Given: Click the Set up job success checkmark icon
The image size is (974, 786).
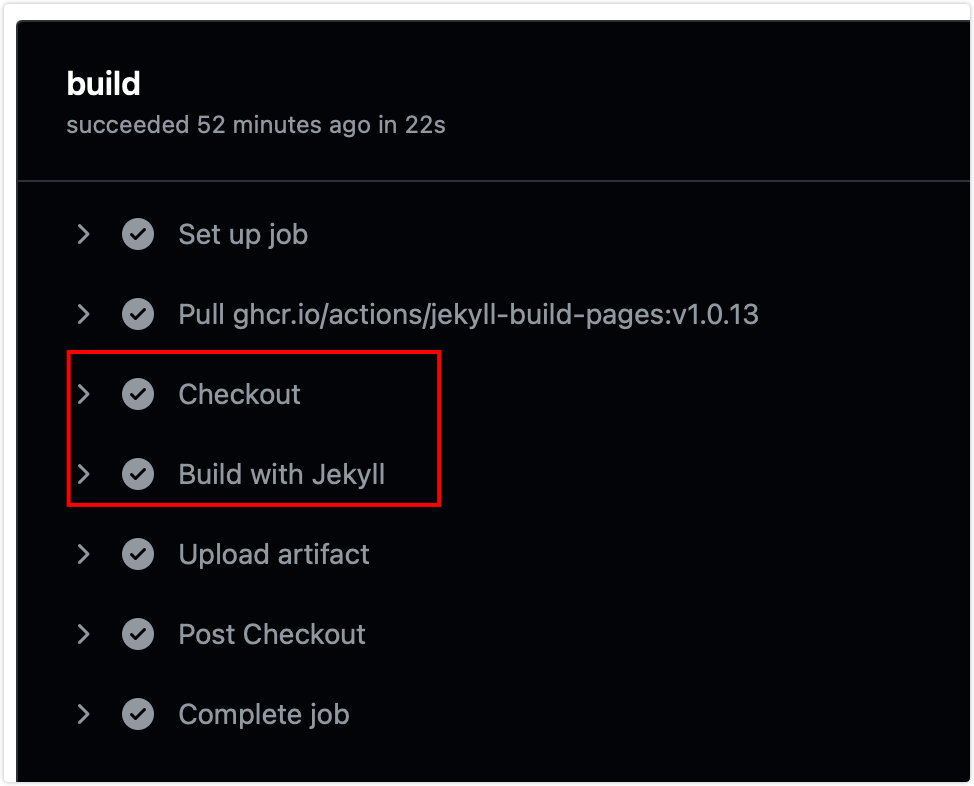Looking at the screenshot, I should tap(138, 234).
